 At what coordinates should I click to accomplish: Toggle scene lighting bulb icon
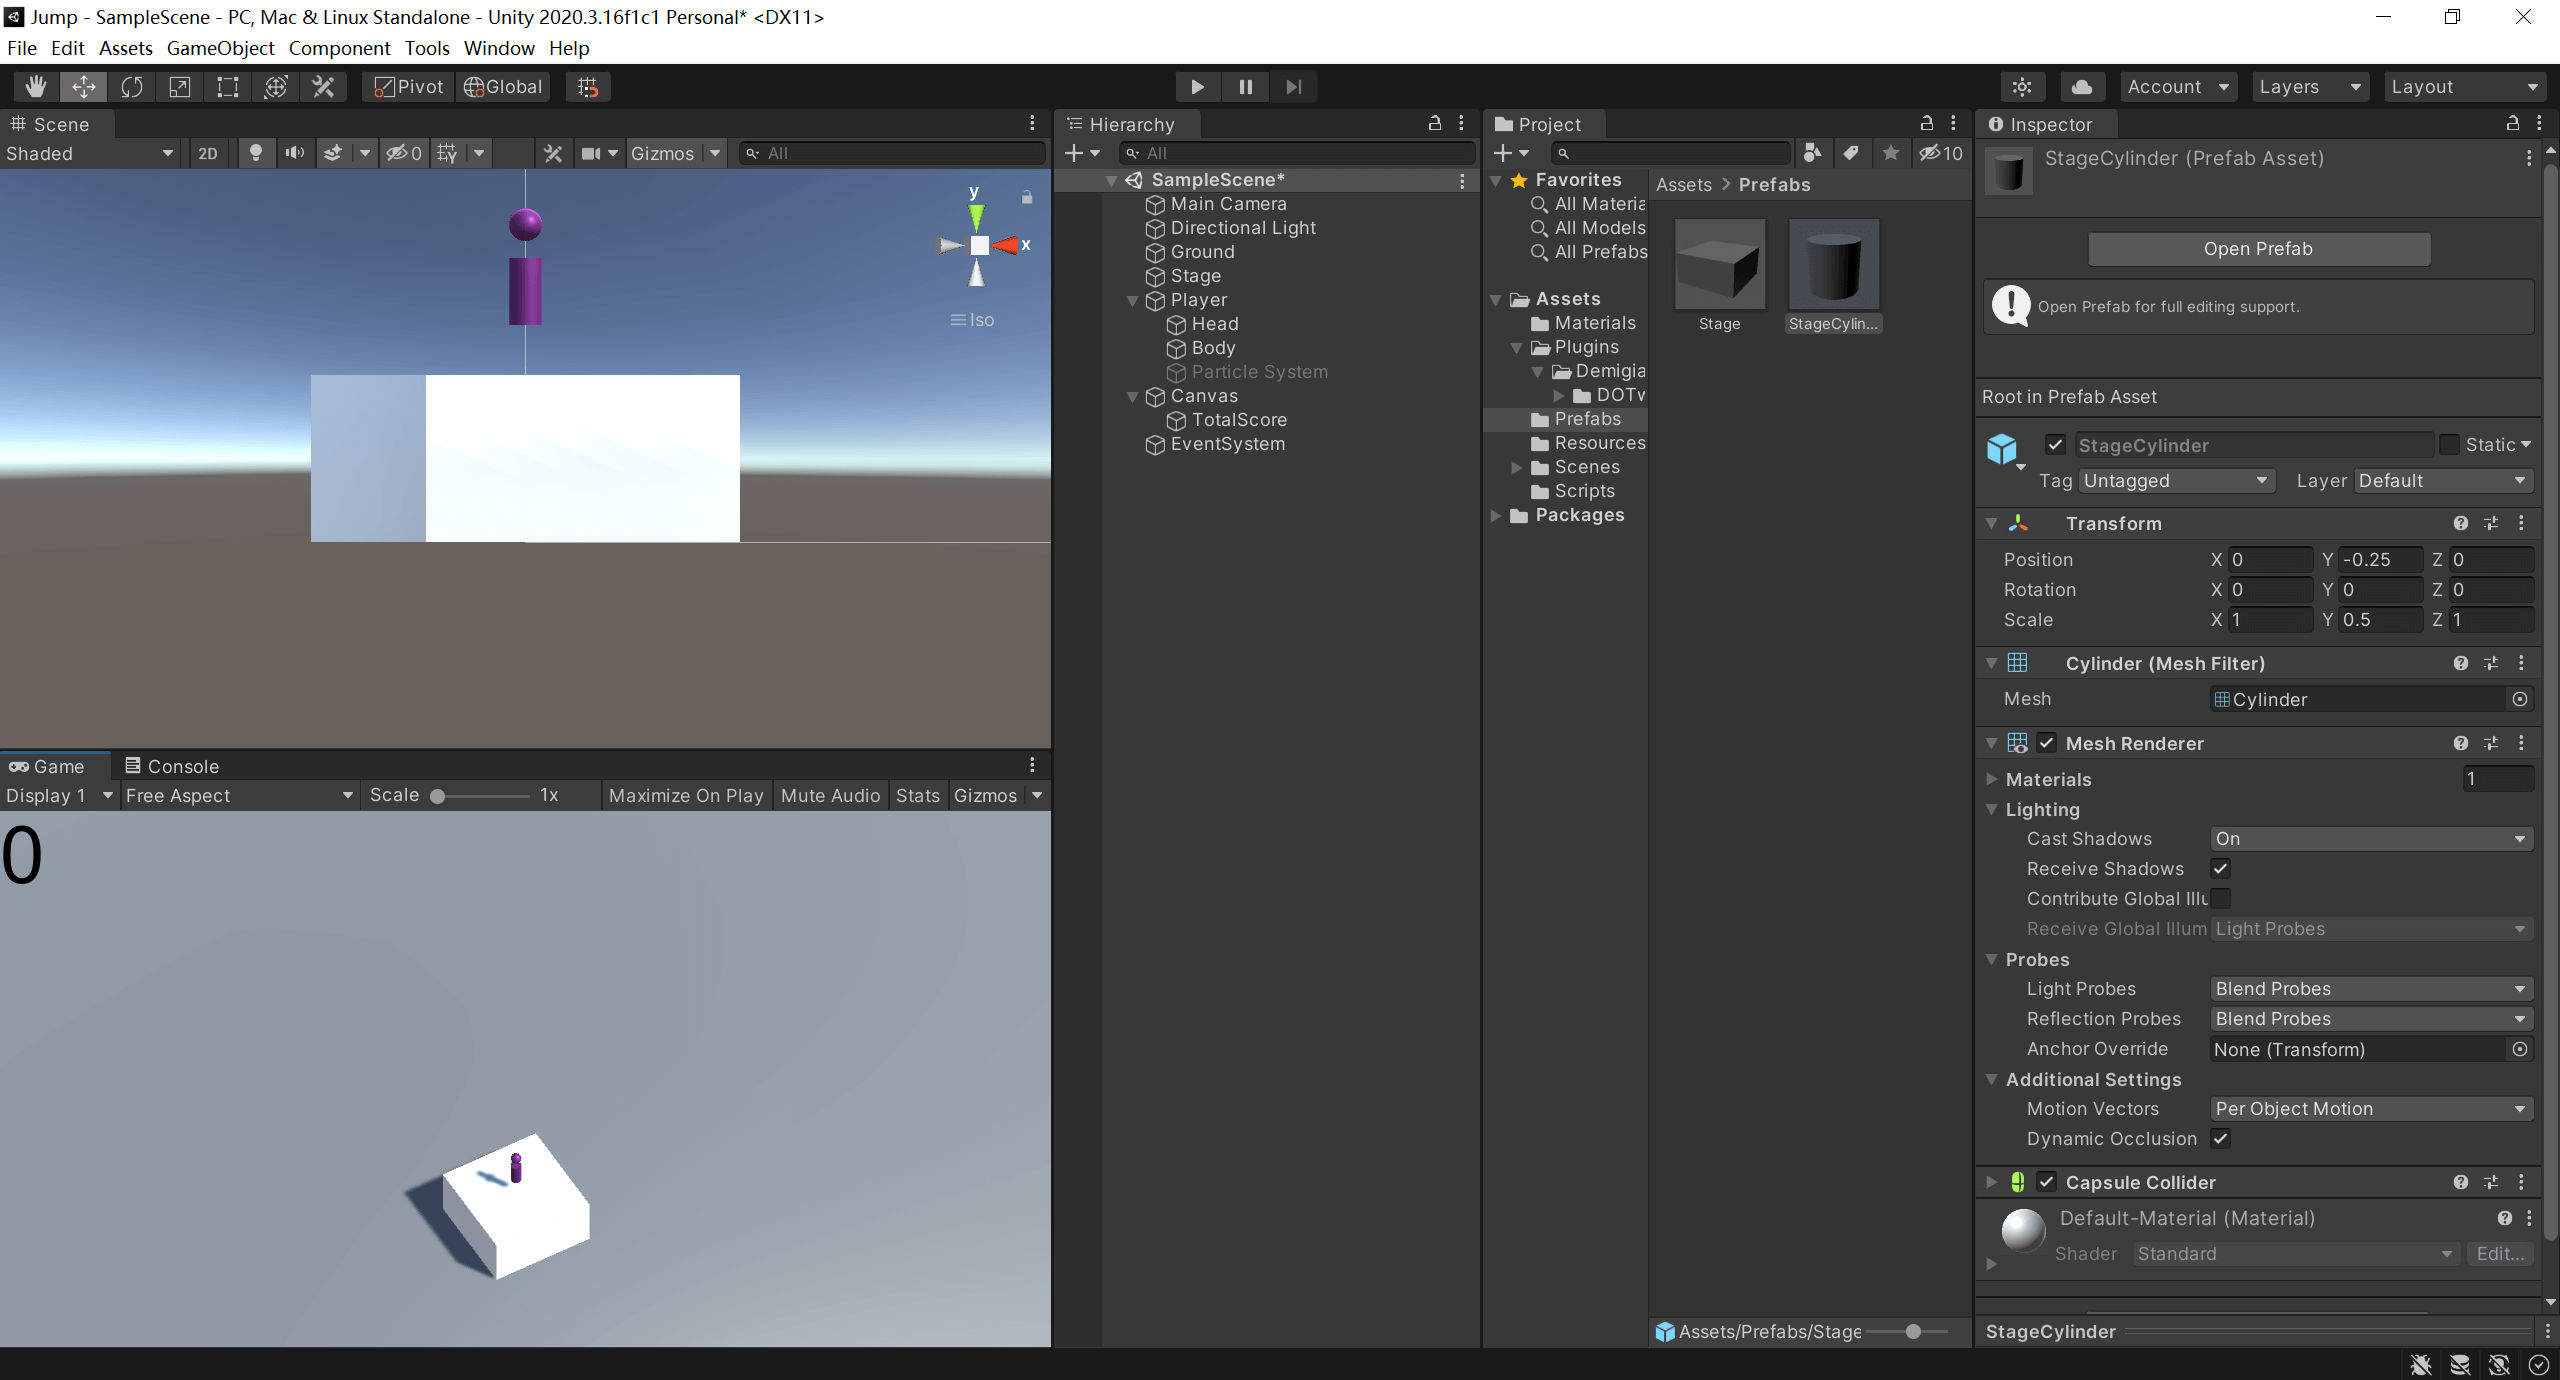(256, 153)
